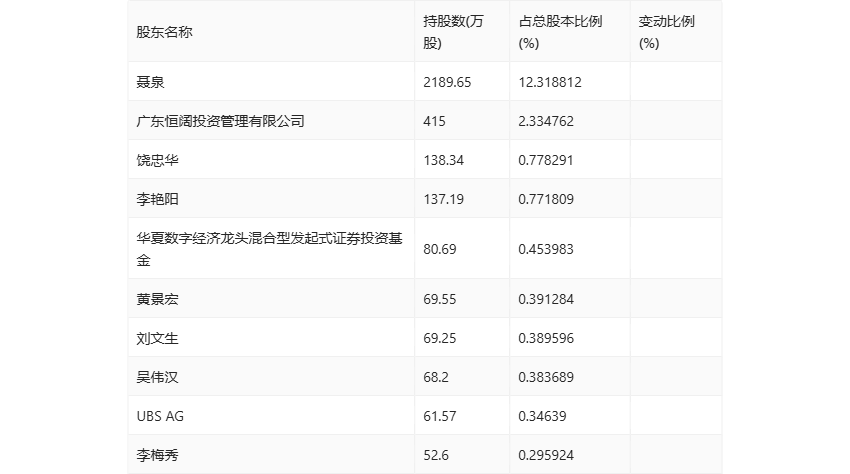
Task: Click the percentage 0.453983
Action: coord(546,249)
